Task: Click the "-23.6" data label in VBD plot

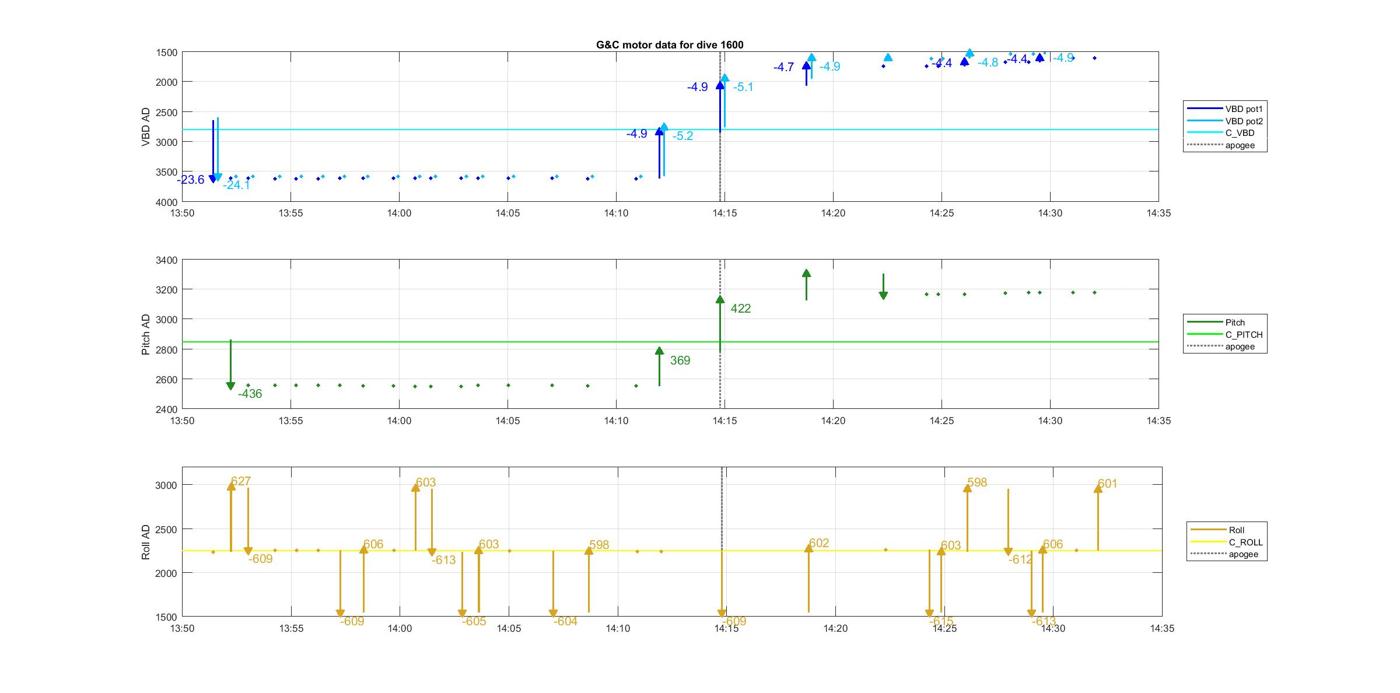Action: [x=191, y=180]
